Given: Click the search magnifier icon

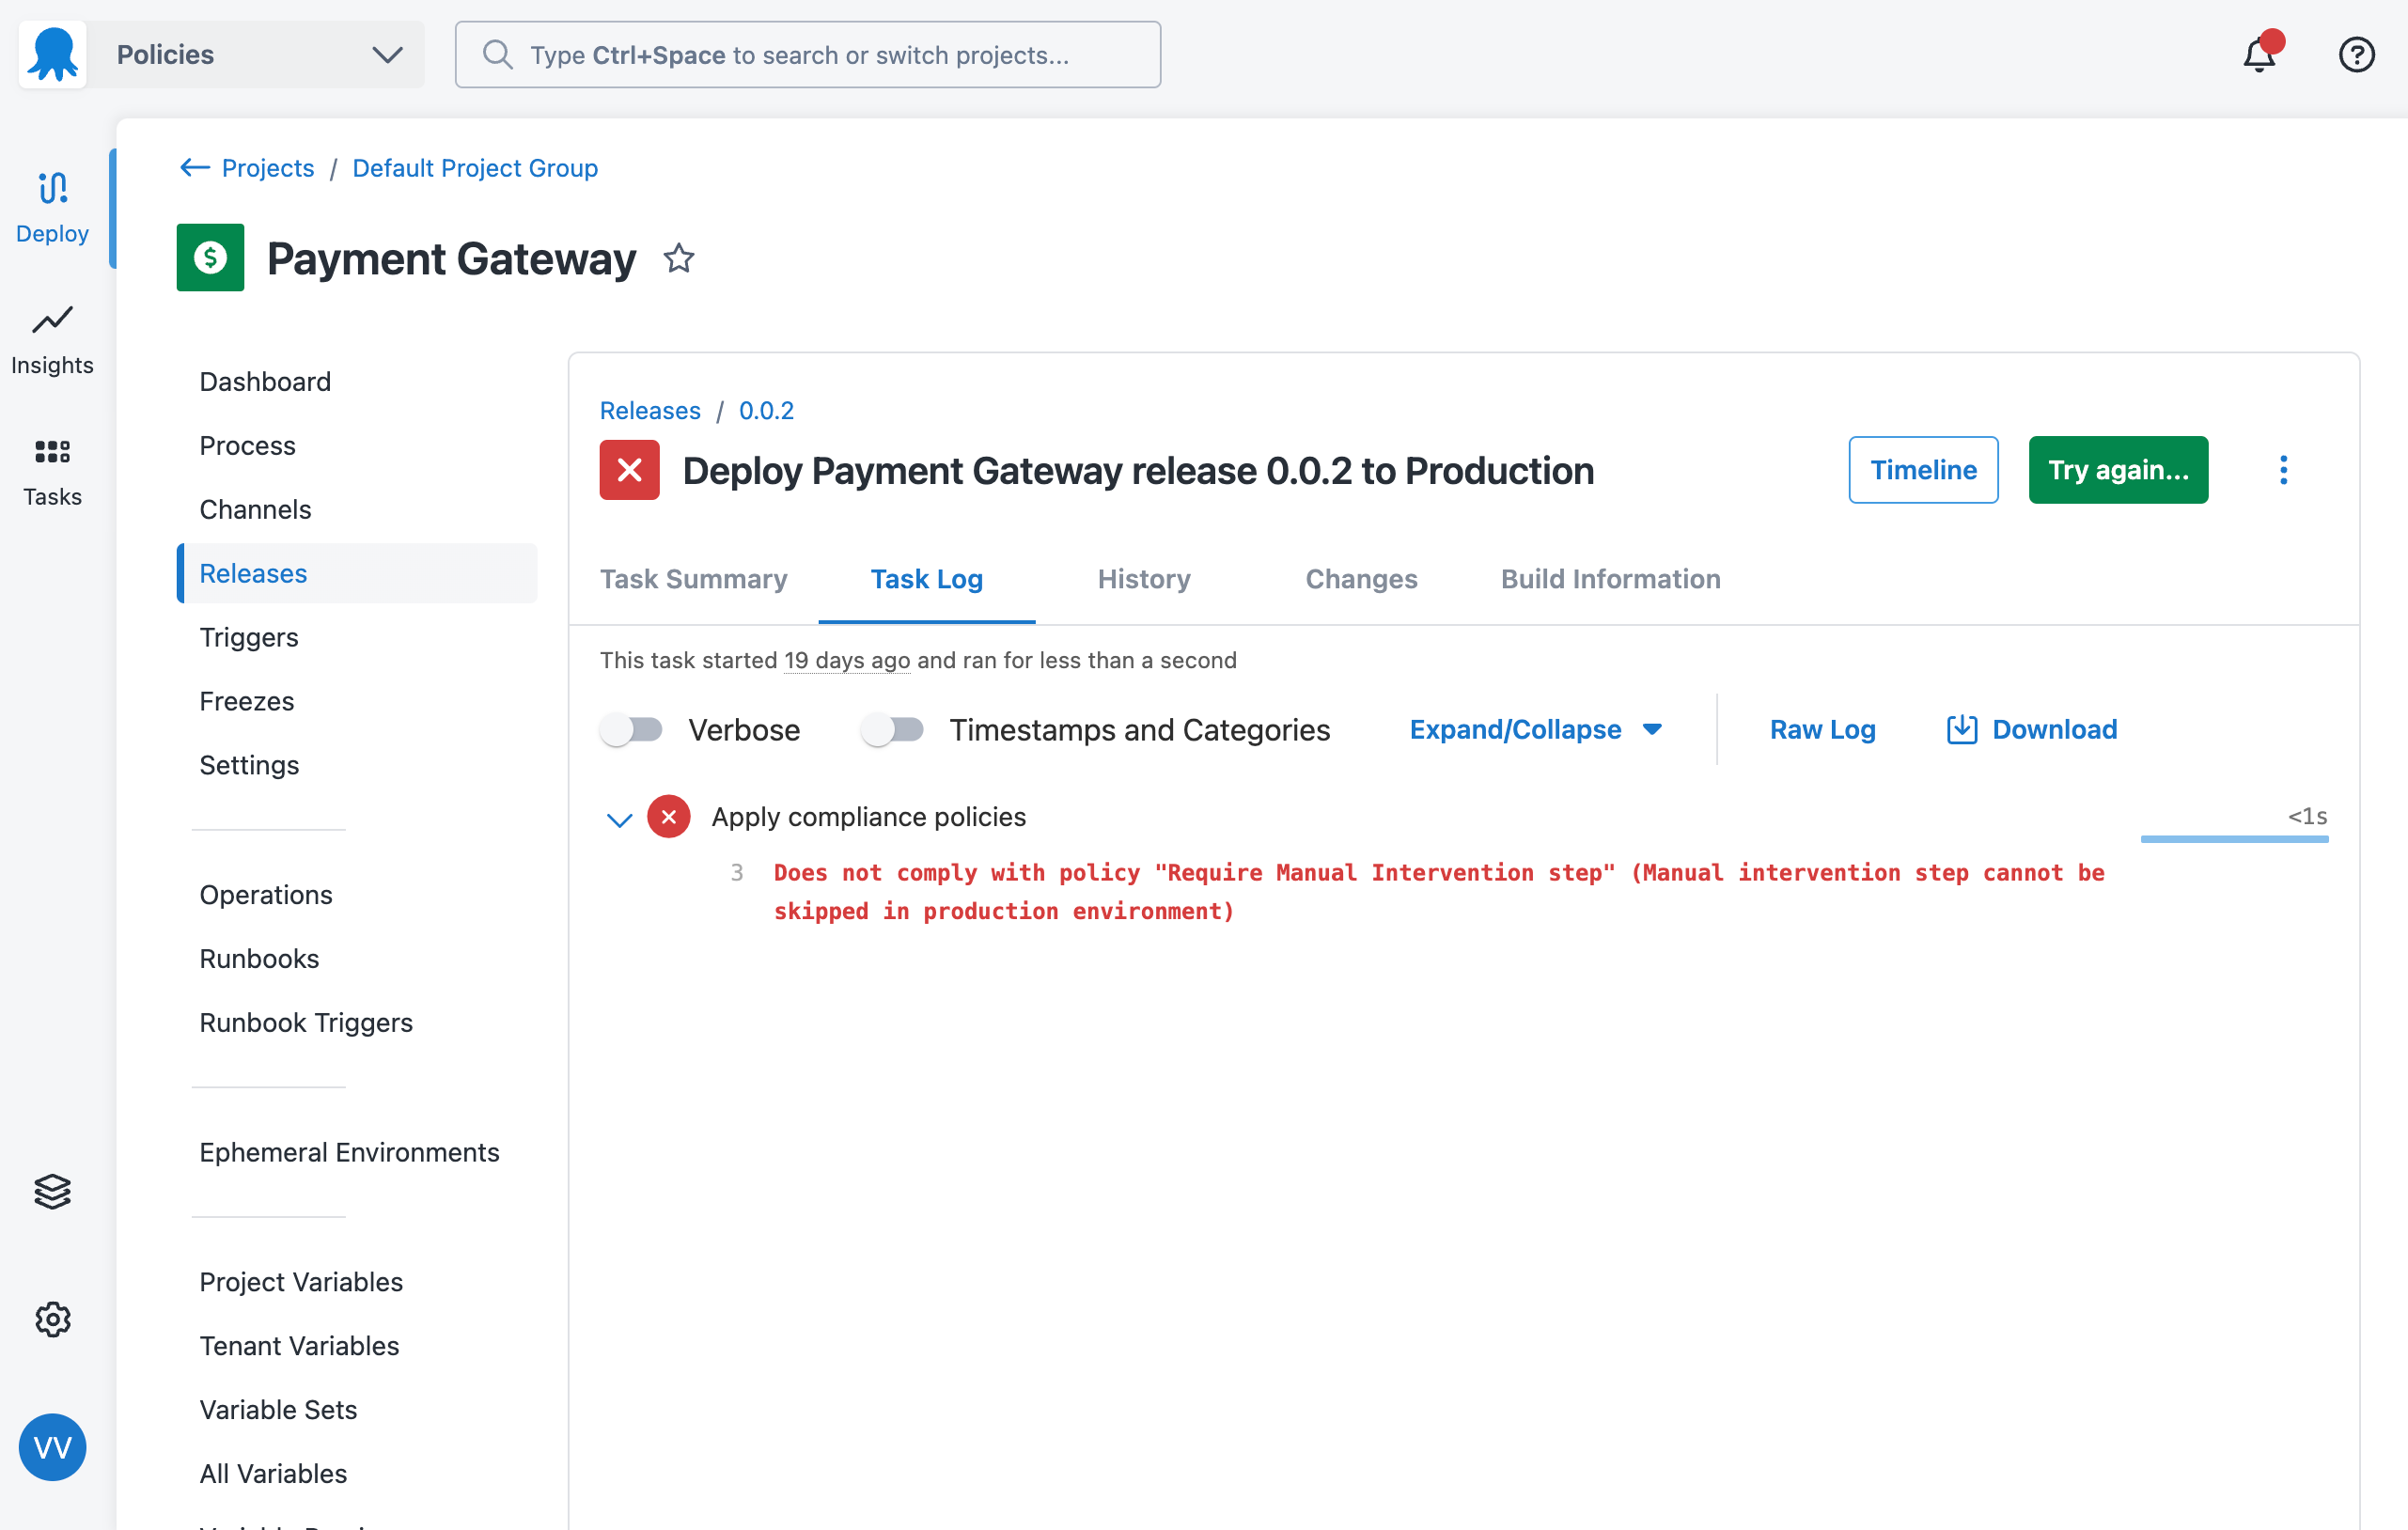Looking at the screenshot, I should (x=497, y=54).
